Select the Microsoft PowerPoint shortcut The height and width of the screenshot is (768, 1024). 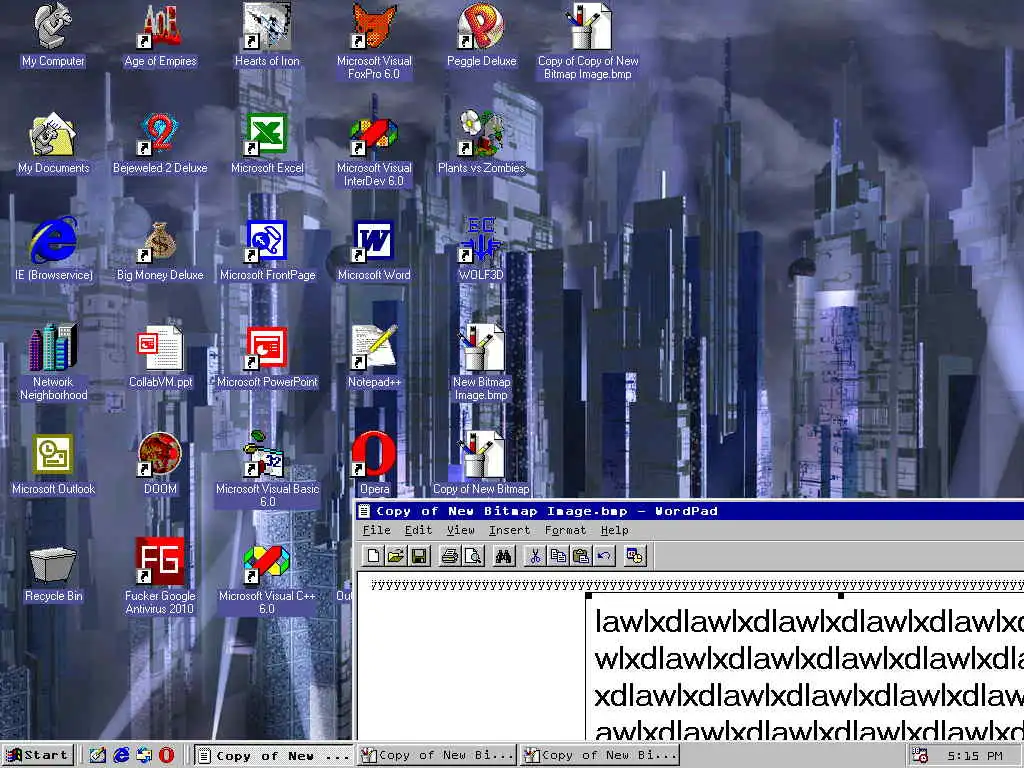(x=267, y=357)
